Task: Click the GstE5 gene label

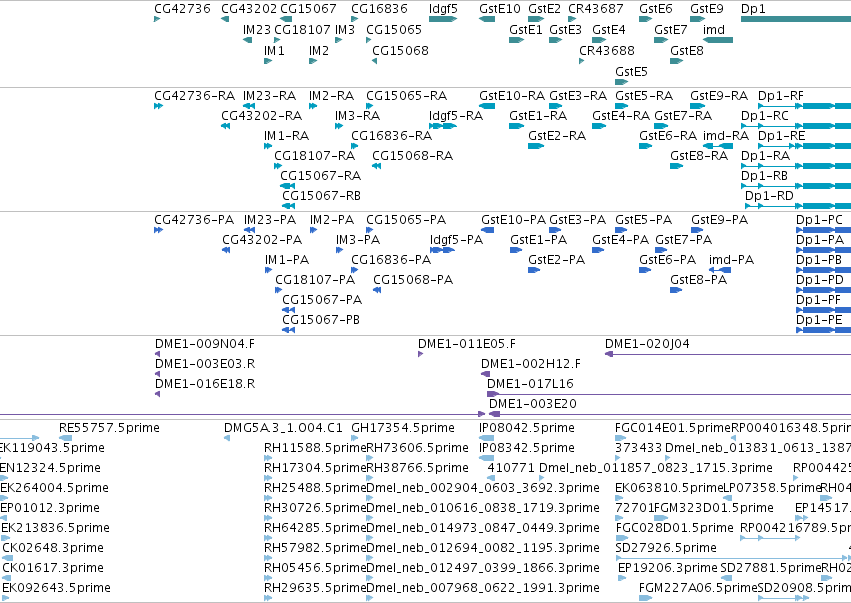Action: point(631,72)
